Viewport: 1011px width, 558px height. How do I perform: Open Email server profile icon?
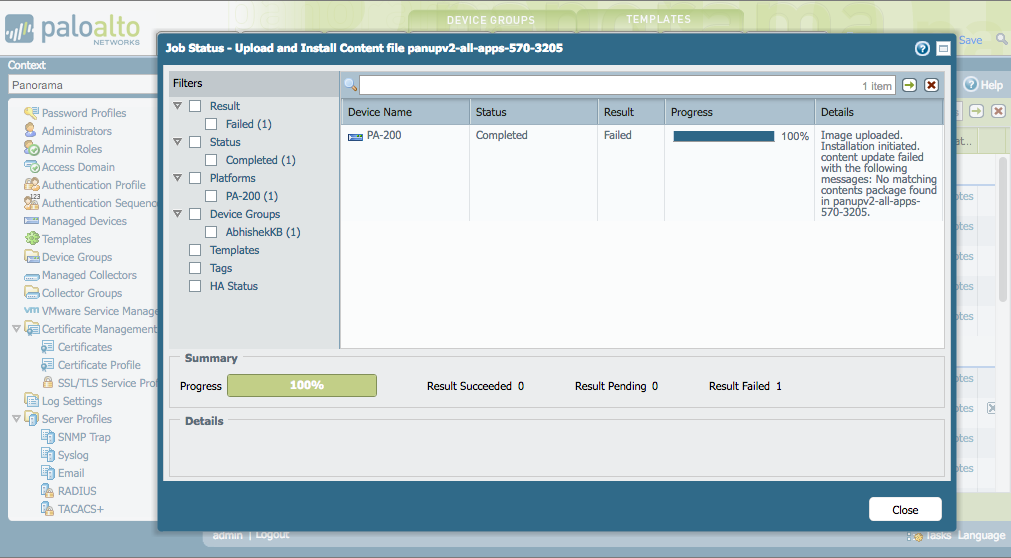click(47, 473)
